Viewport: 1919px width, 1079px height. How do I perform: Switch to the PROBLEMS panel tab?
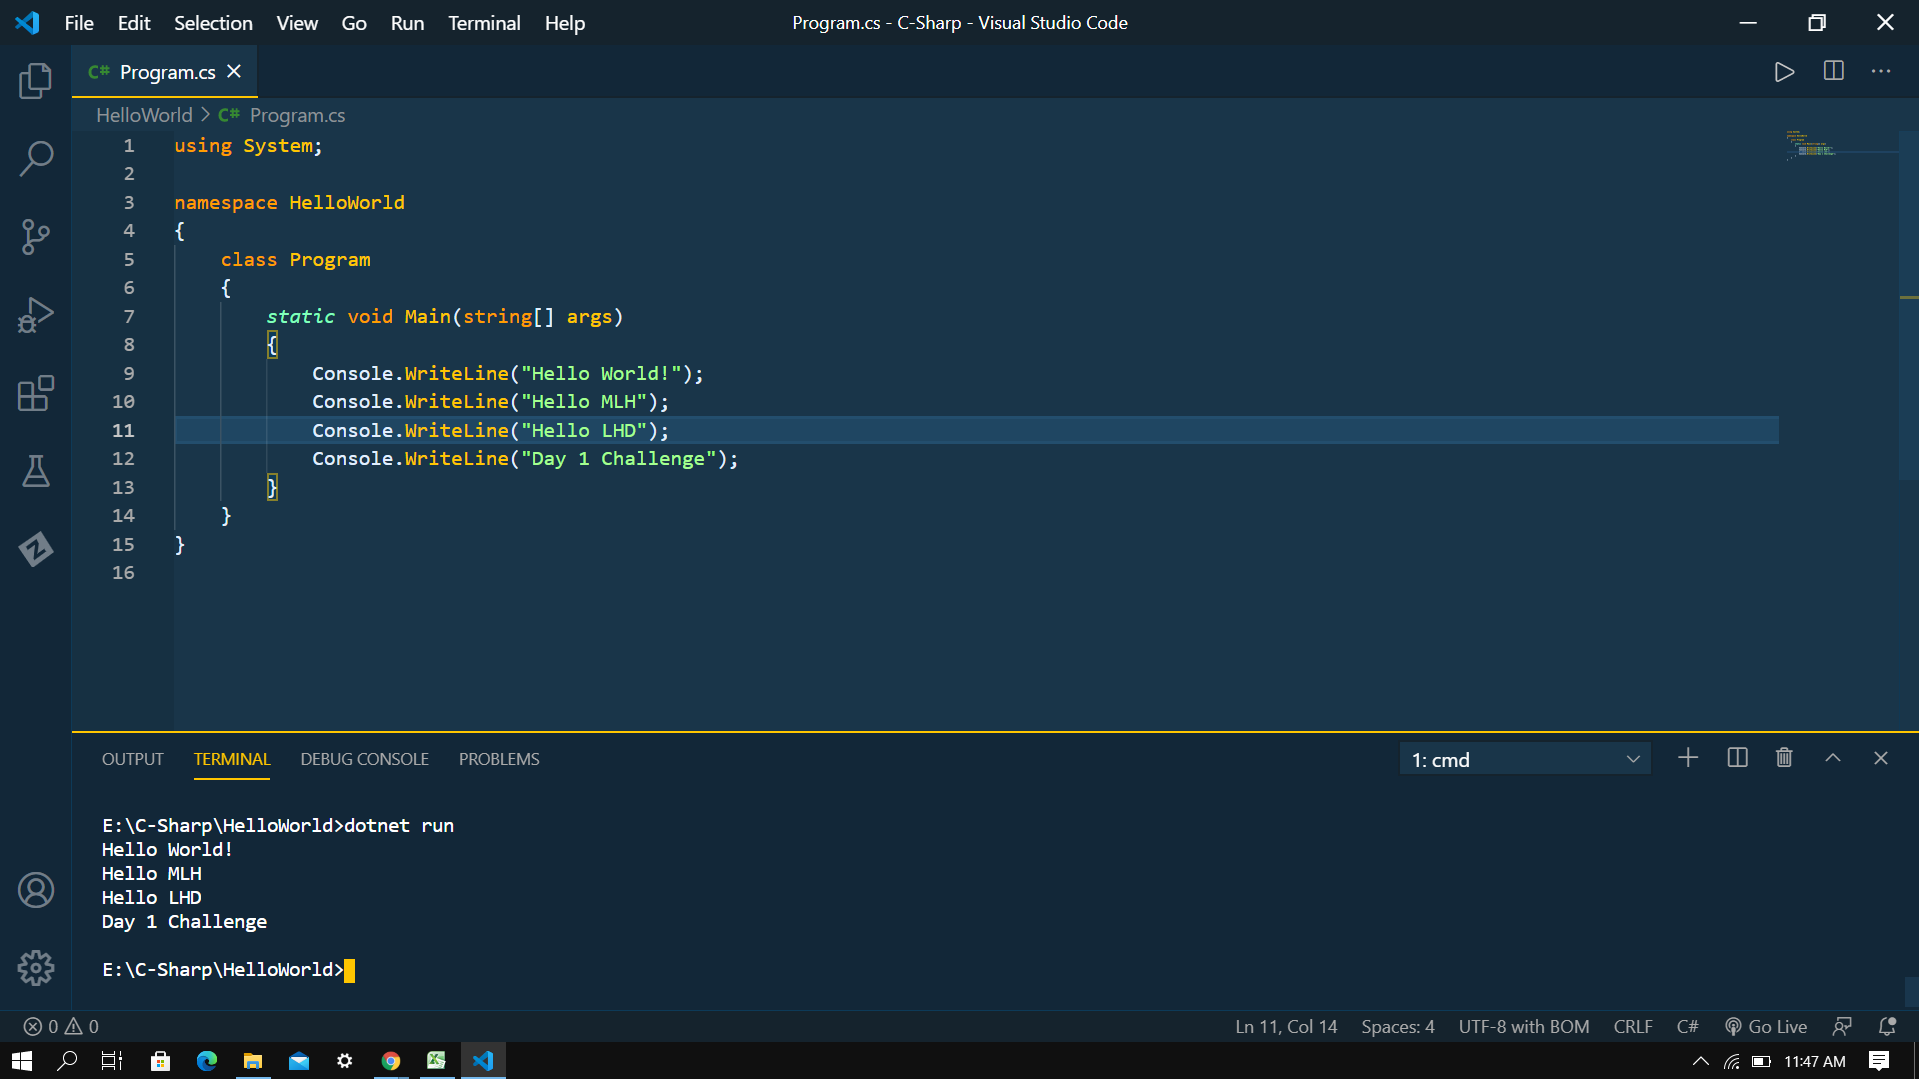pyautogui.click(x=499, y=759)
